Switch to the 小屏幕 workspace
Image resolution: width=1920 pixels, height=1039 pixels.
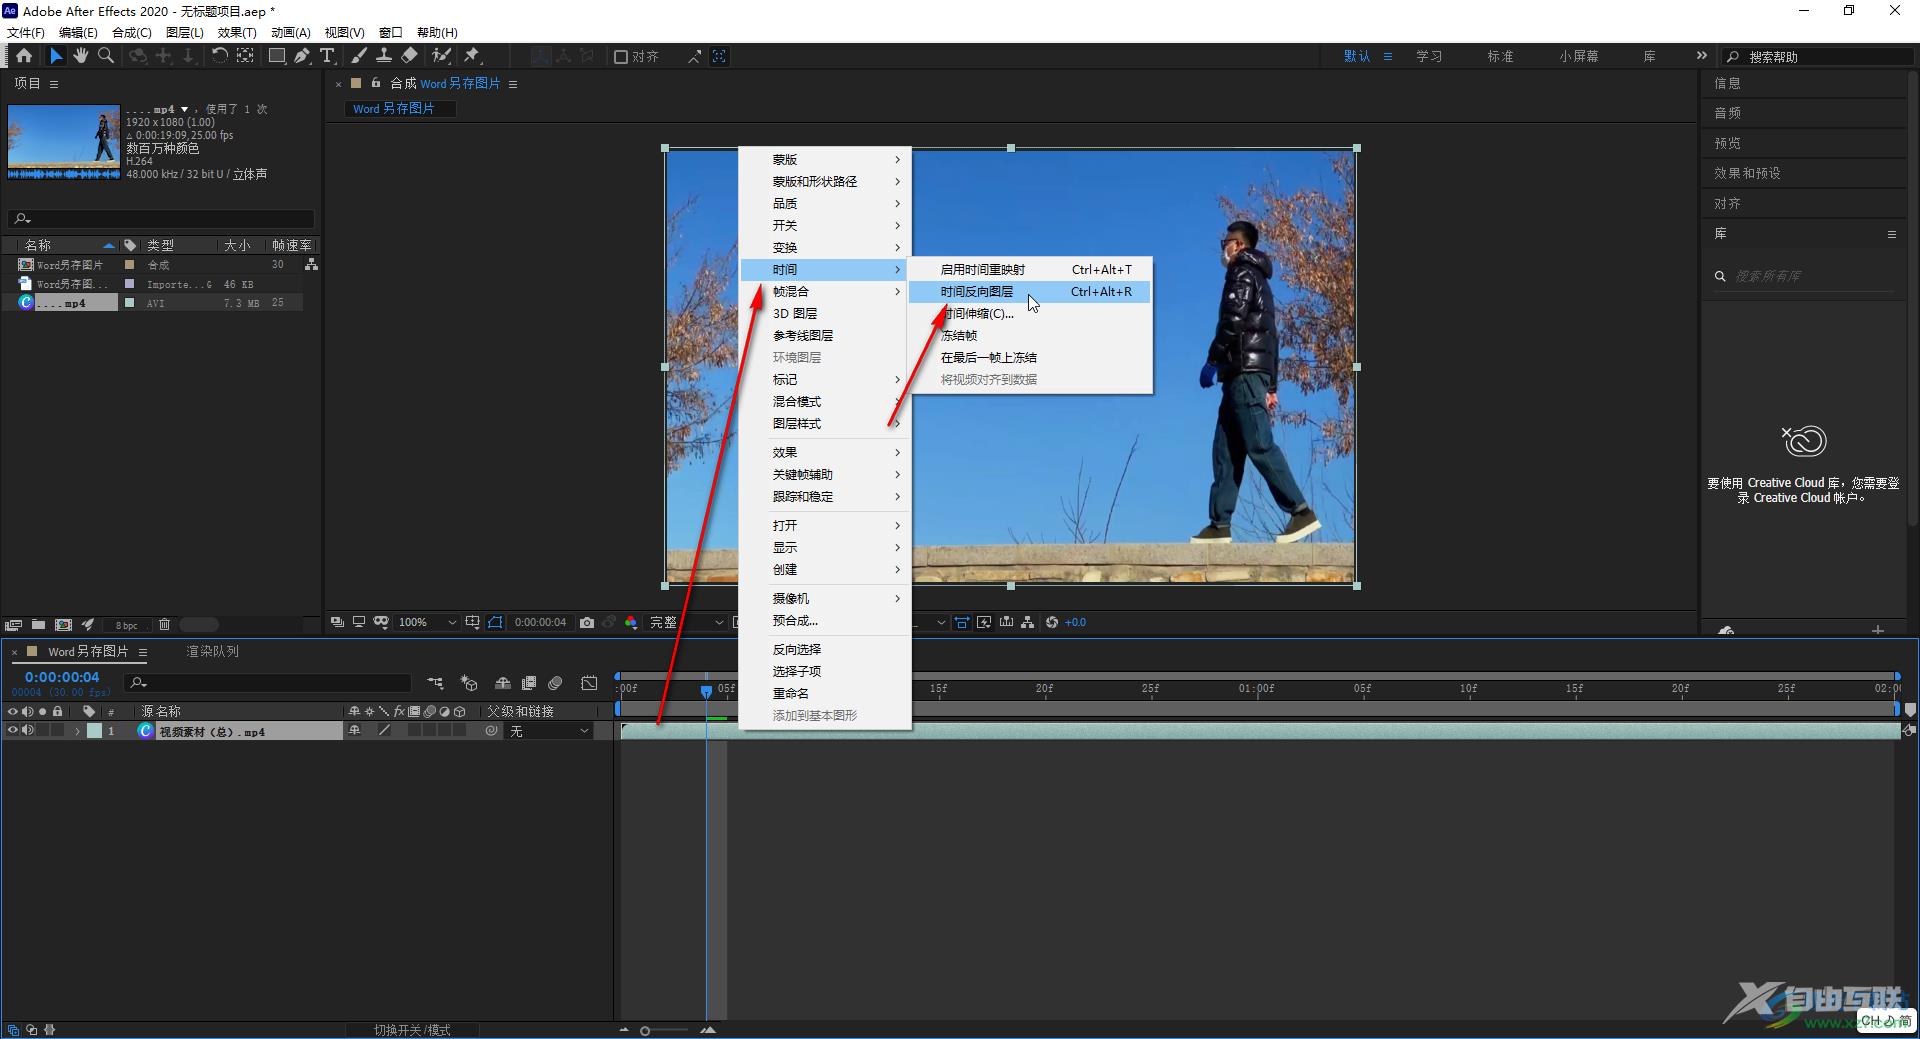[x=1578, y=57]
